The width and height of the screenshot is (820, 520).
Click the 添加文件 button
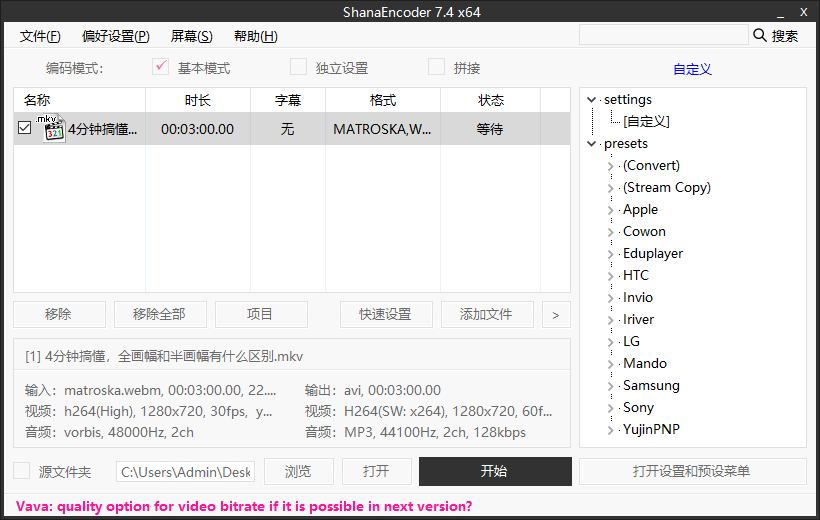[487, 314]
